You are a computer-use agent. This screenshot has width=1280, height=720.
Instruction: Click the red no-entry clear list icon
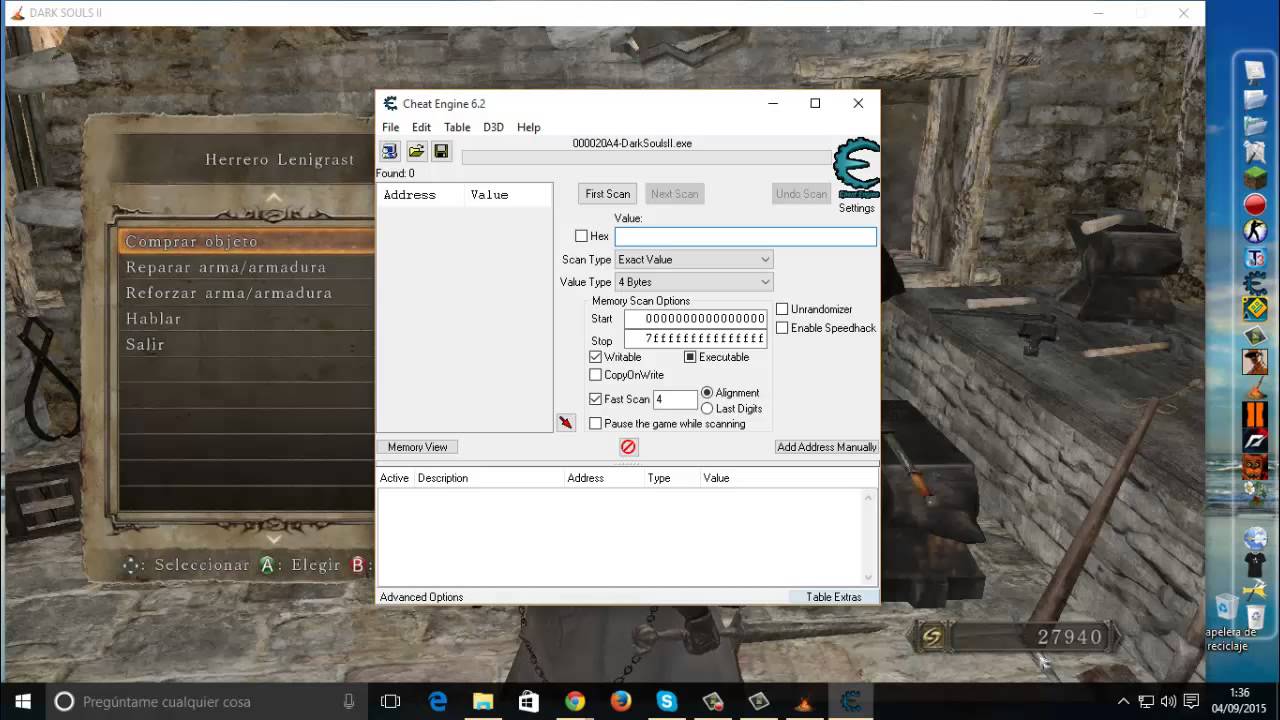tap(628, 447)
